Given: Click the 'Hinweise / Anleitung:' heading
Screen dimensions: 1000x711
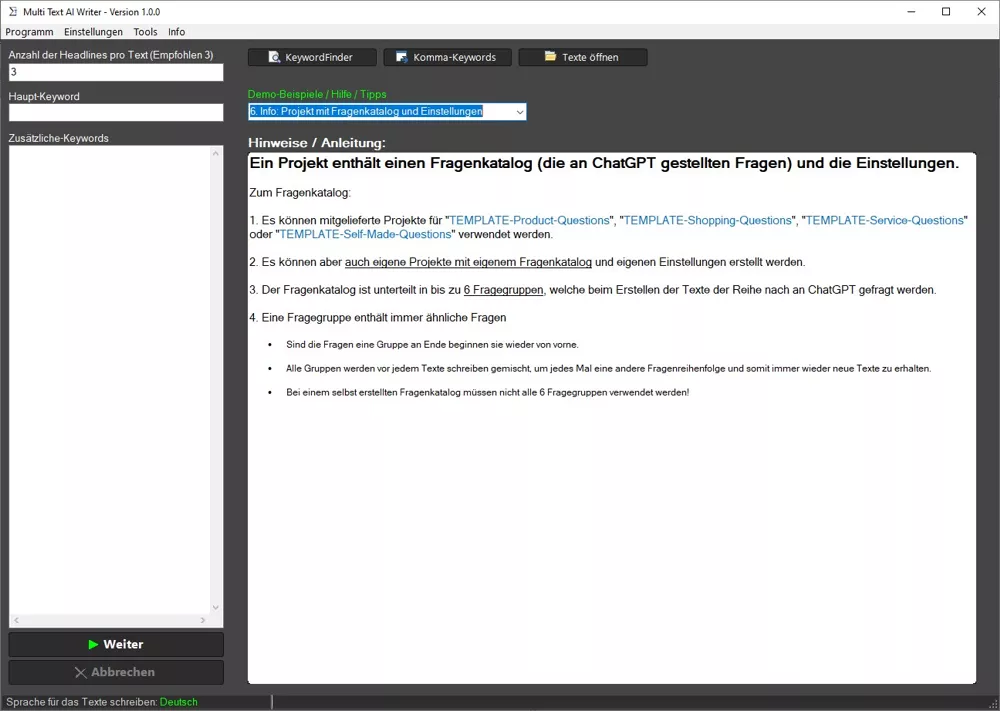Looking at the screenshot, I should tap(317, 143).
